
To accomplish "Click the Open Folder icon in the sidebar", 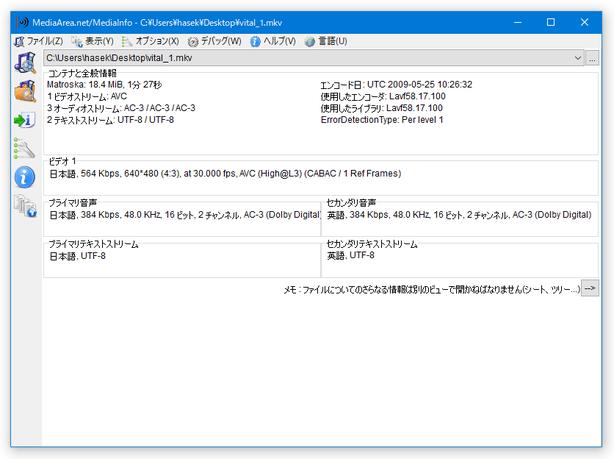I will click(25, 91).
